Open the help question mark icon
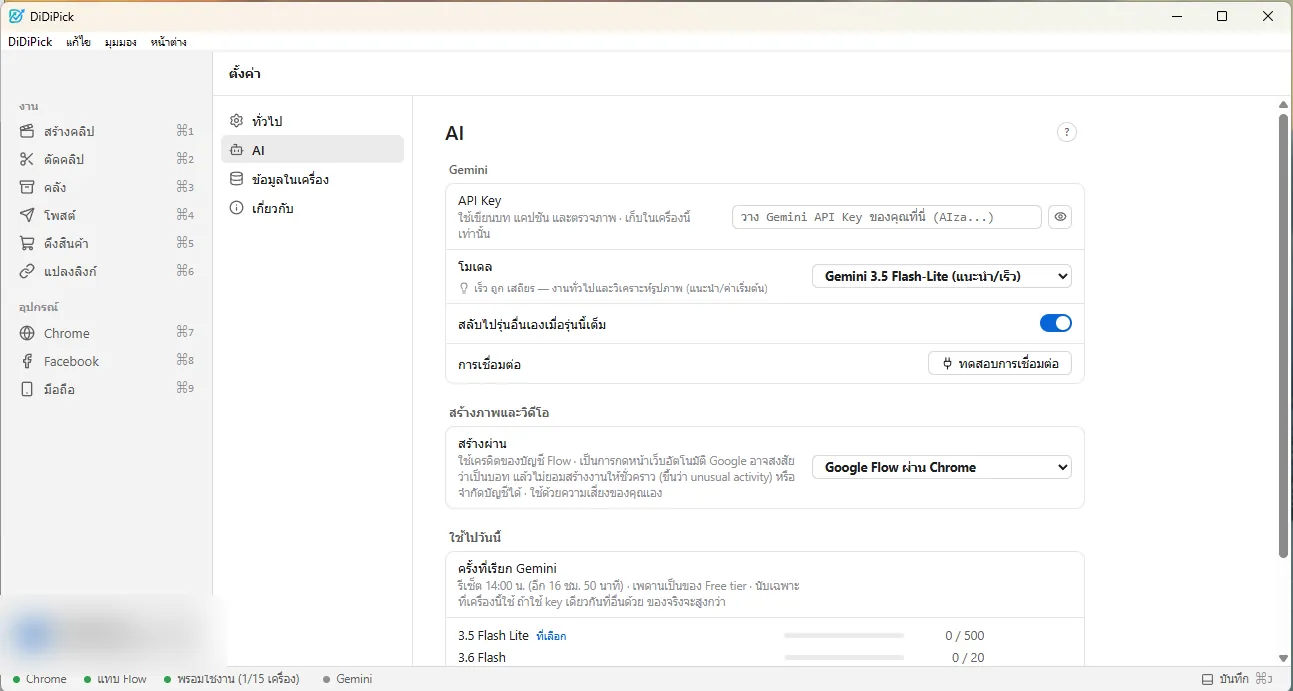Screen dimensions: 1293x691 (1067, 132)
